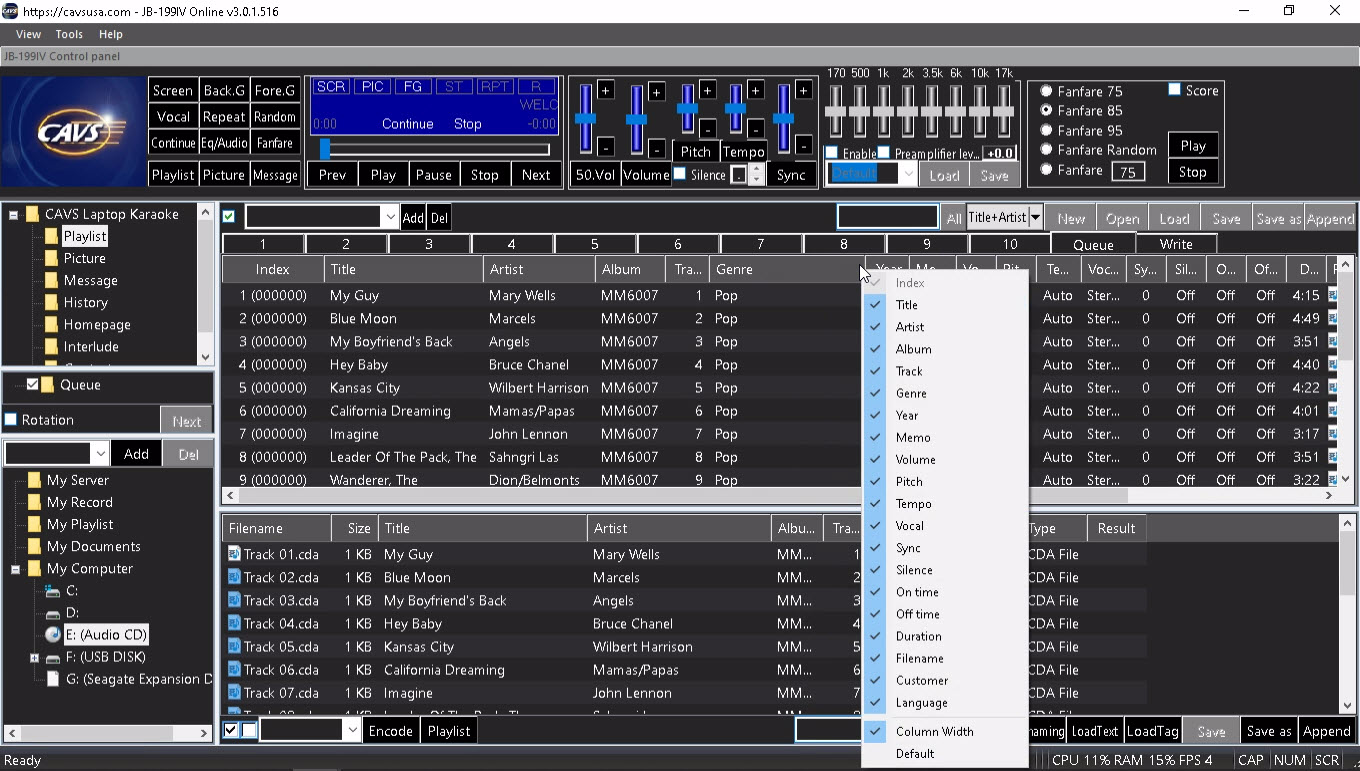1360x771 pixels.
Task: Click the Eq/Audio button
Action: (224, 143)
